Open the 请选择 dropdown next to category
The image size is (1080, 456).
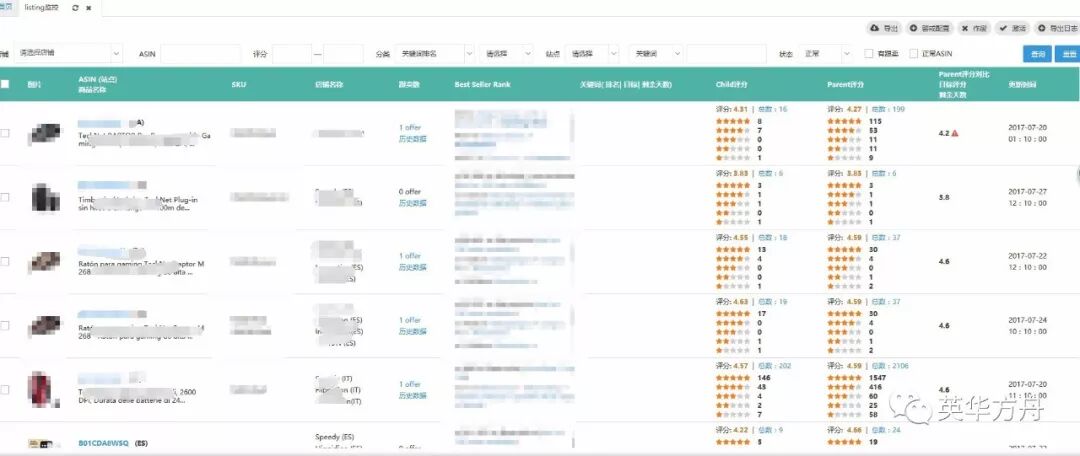506,53
